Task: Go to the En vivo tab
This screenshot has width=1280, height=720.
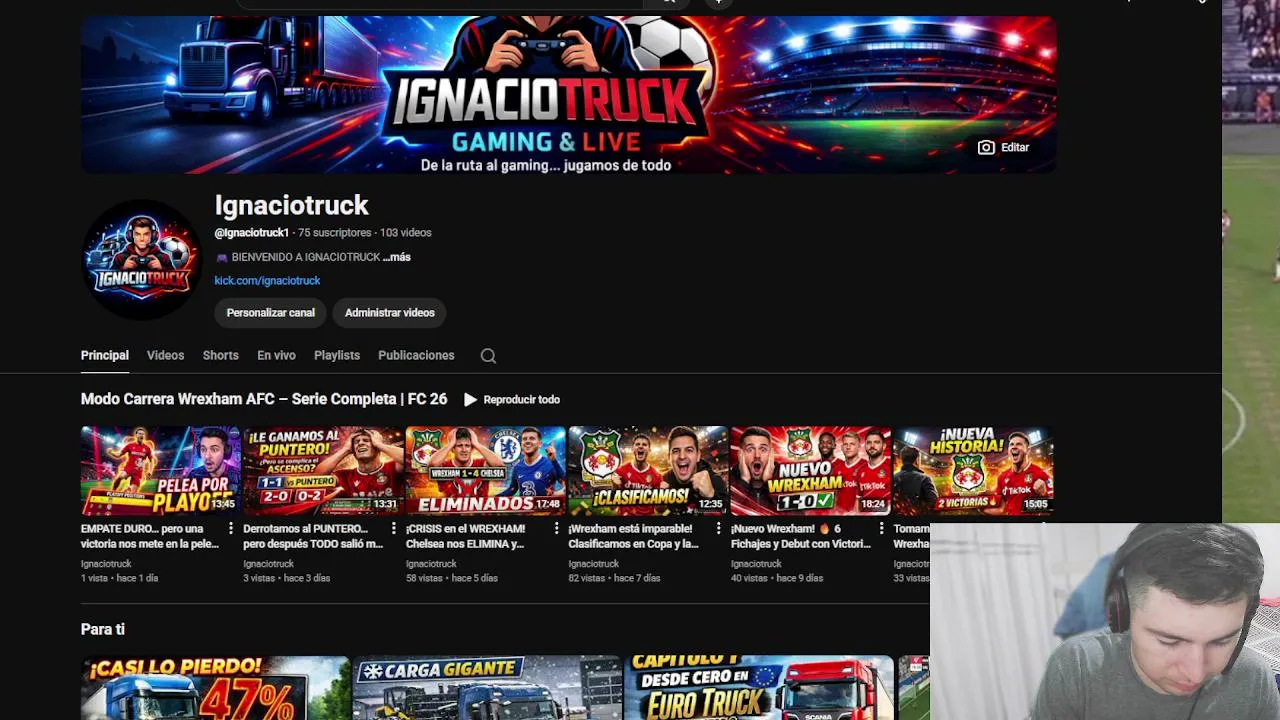Action: (x=276, y=355)
